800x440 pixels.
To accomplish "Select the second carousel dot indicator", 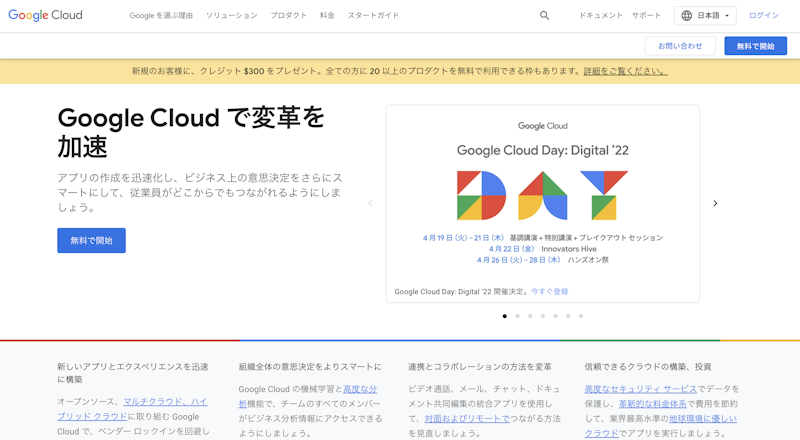I will (x=517, y=316).
